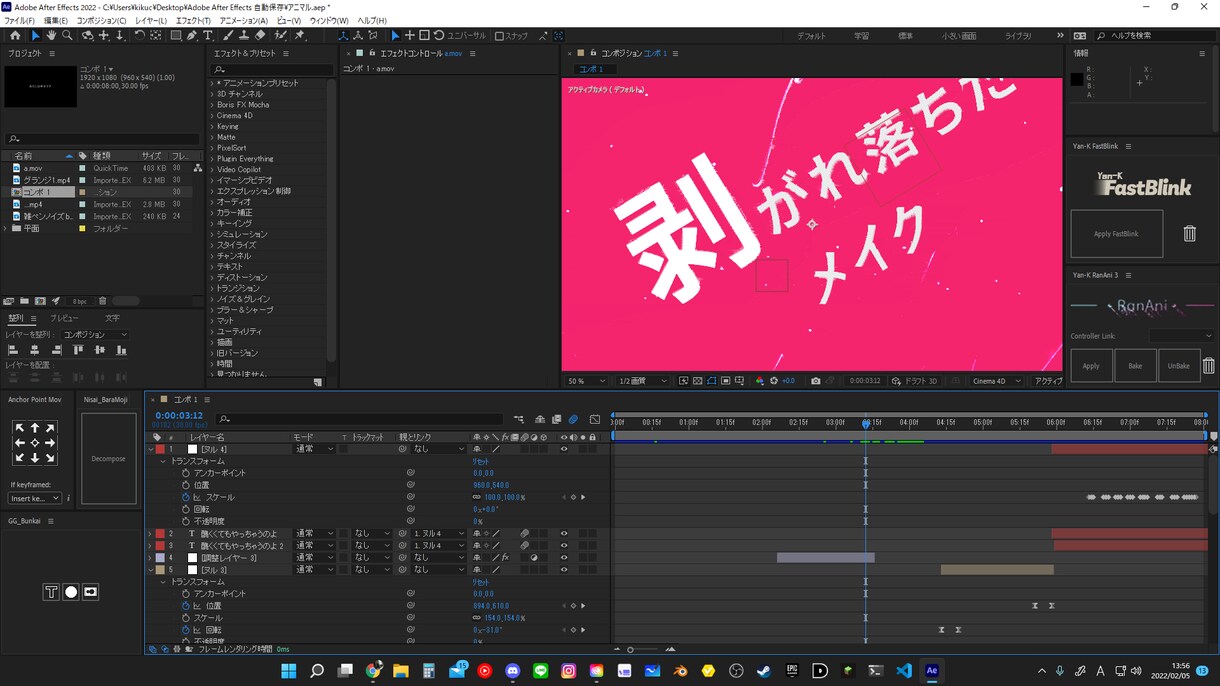Click リセット for layer 1 transform
The image size is (1220, 686).
click(481, 461)
